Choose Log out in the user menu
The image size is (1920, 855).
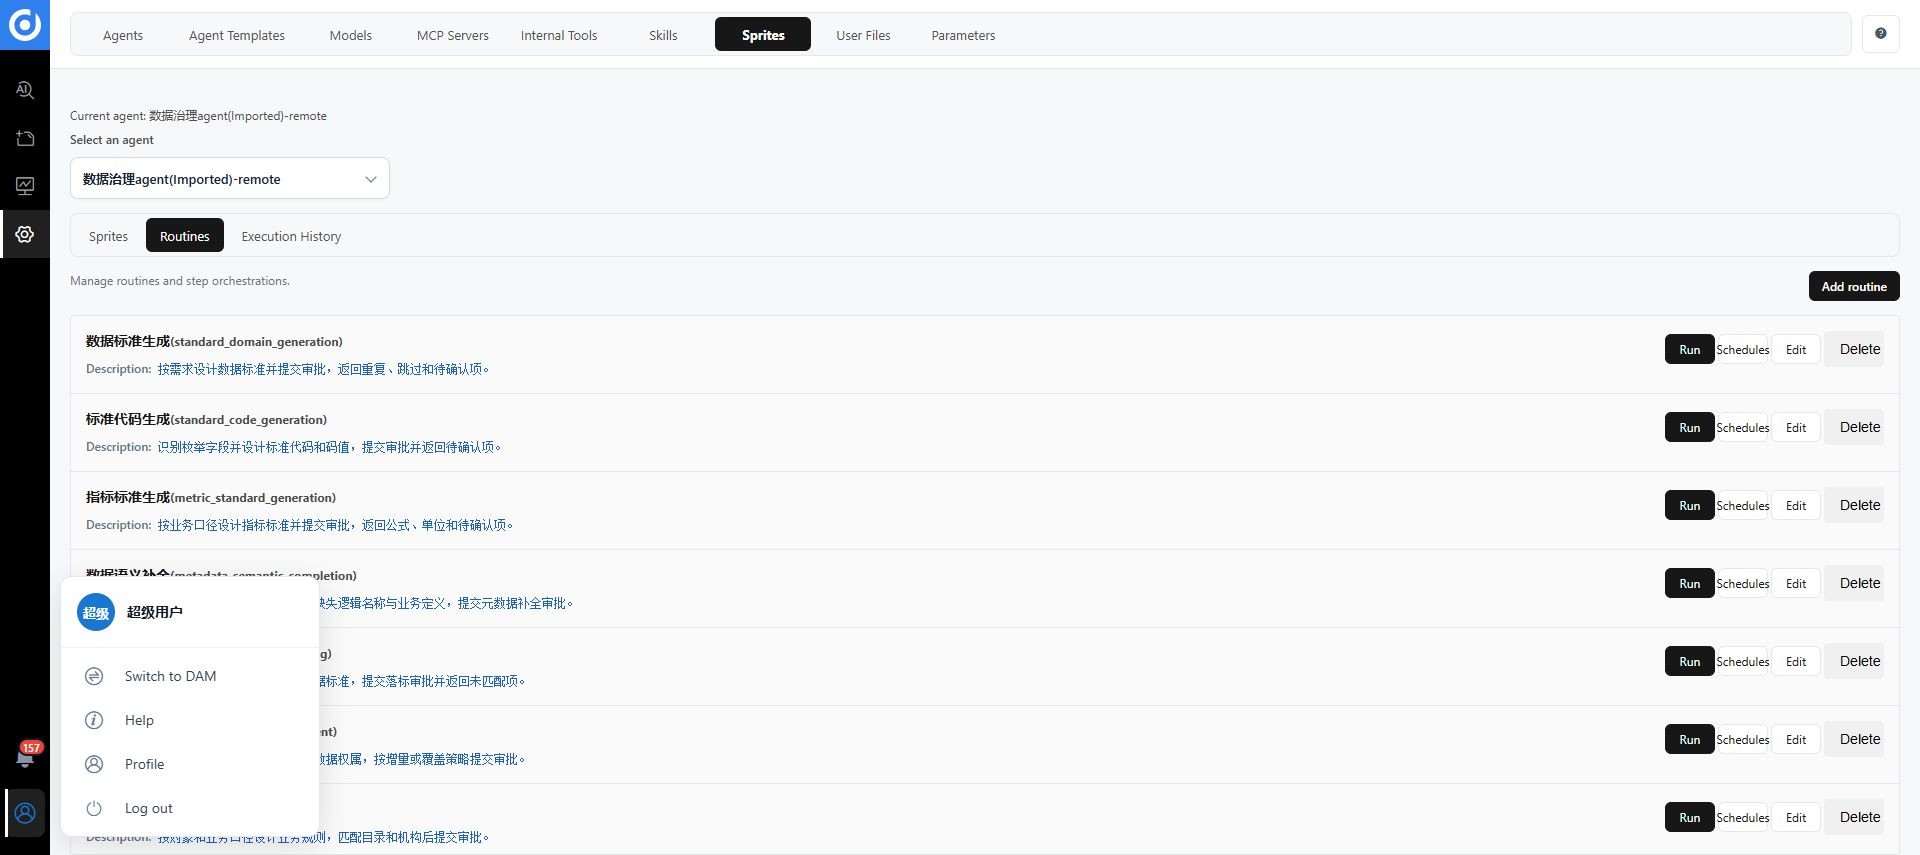(x=190, y=808)
